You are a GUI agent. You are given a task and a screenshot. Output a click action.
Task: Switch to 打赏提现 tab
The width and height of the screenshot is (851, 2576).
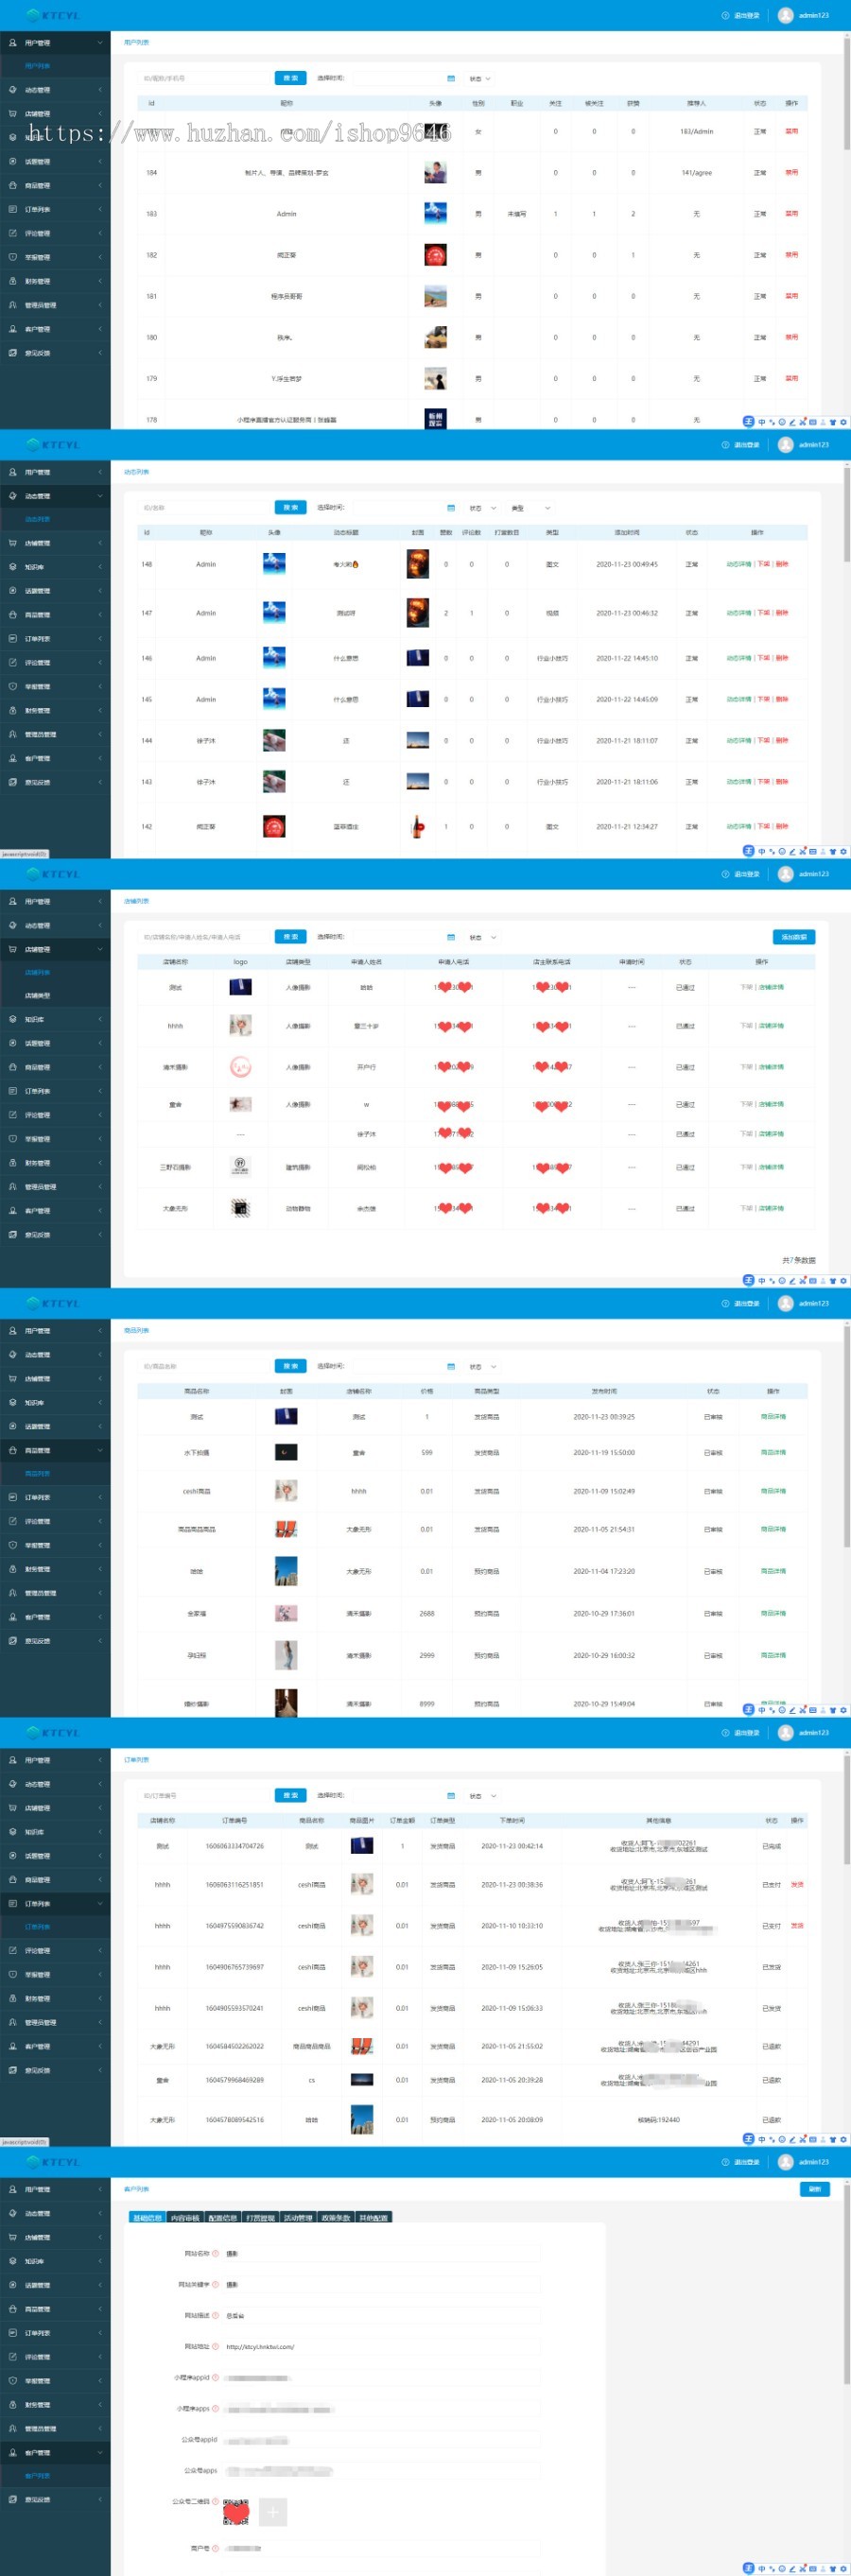click(x=261, y=2217)
